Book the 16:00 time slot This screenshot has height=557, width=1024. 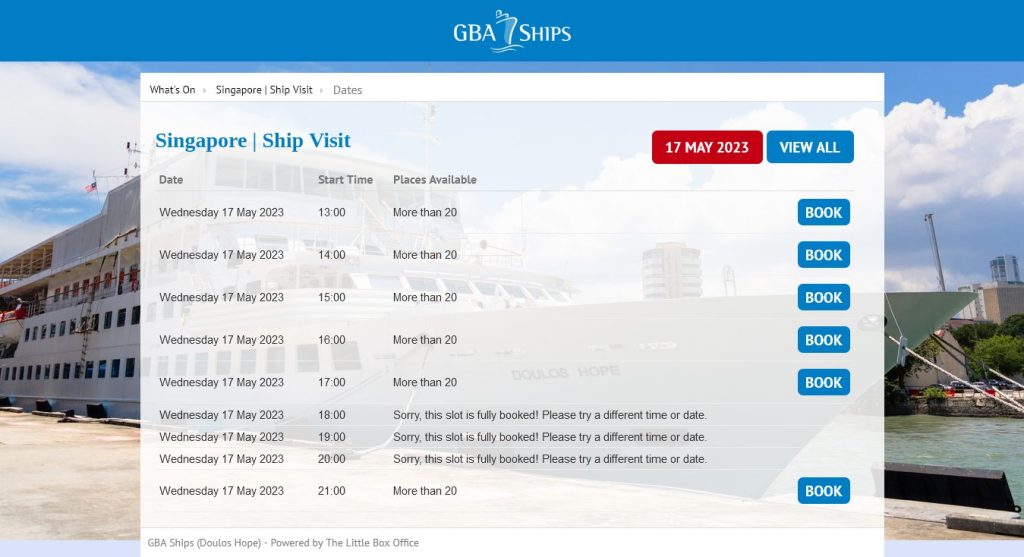click(x=823, y=340)
